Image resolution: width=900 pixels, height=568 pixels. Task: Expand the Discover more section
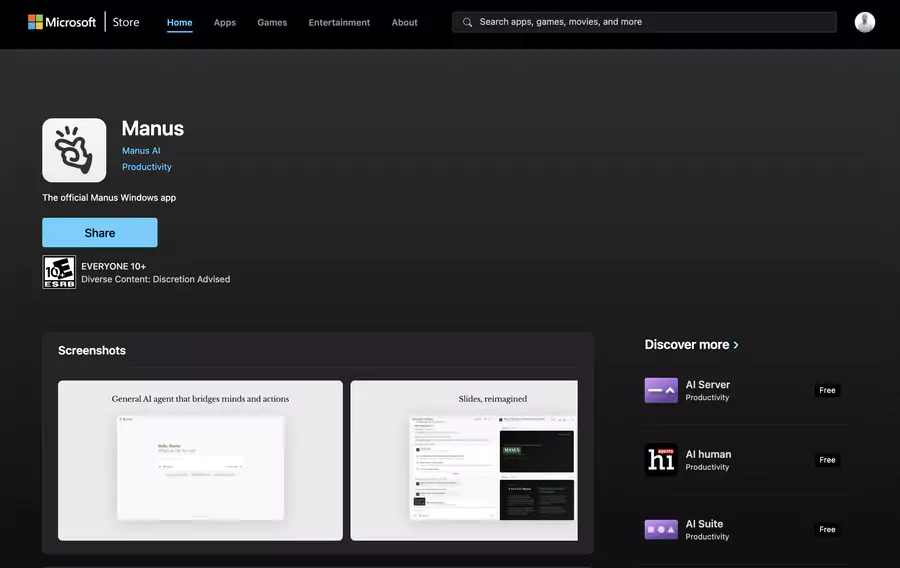[x=692, y=344]
